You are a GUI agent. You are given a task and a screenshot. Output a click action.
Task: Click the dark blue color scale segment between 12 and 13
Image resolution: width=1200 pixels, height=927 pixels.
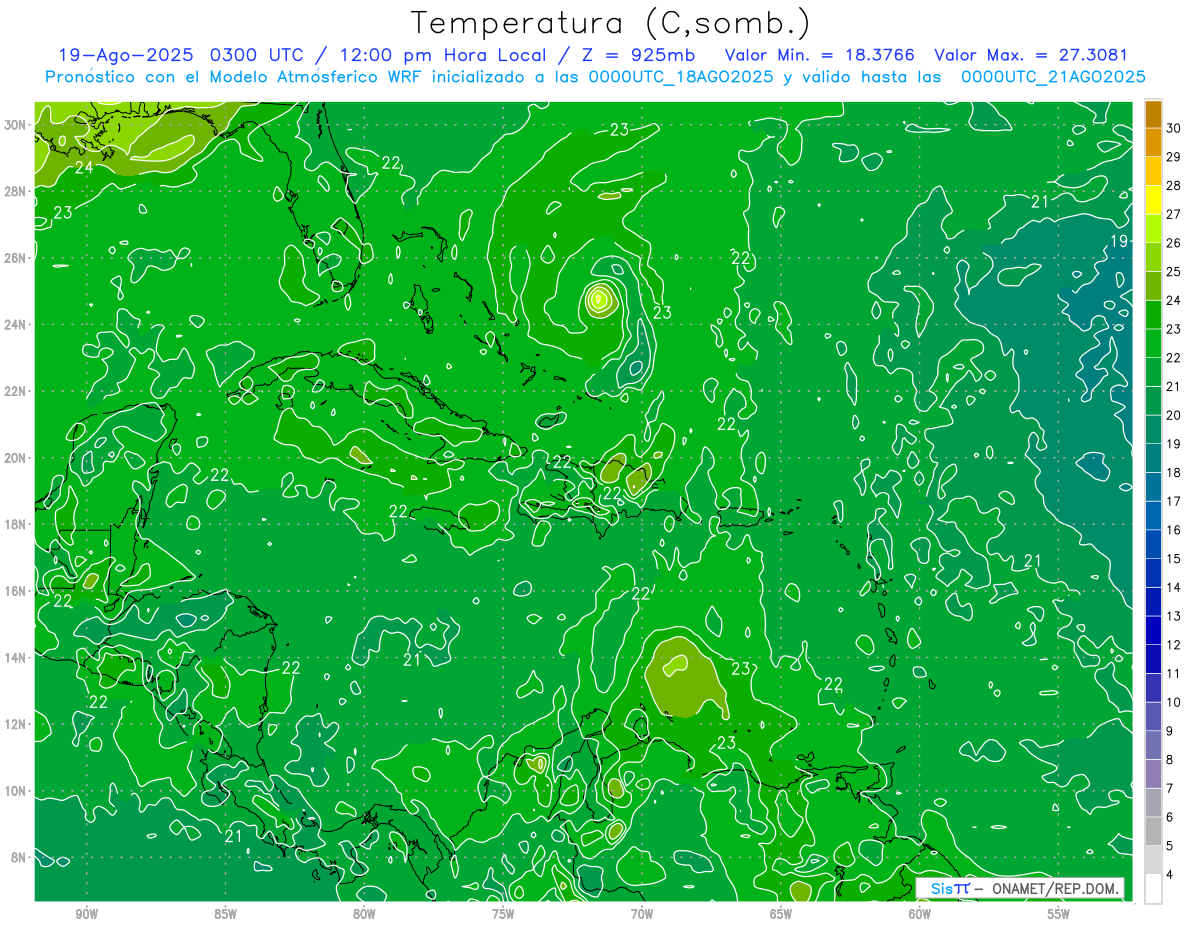click(1153, 630)
